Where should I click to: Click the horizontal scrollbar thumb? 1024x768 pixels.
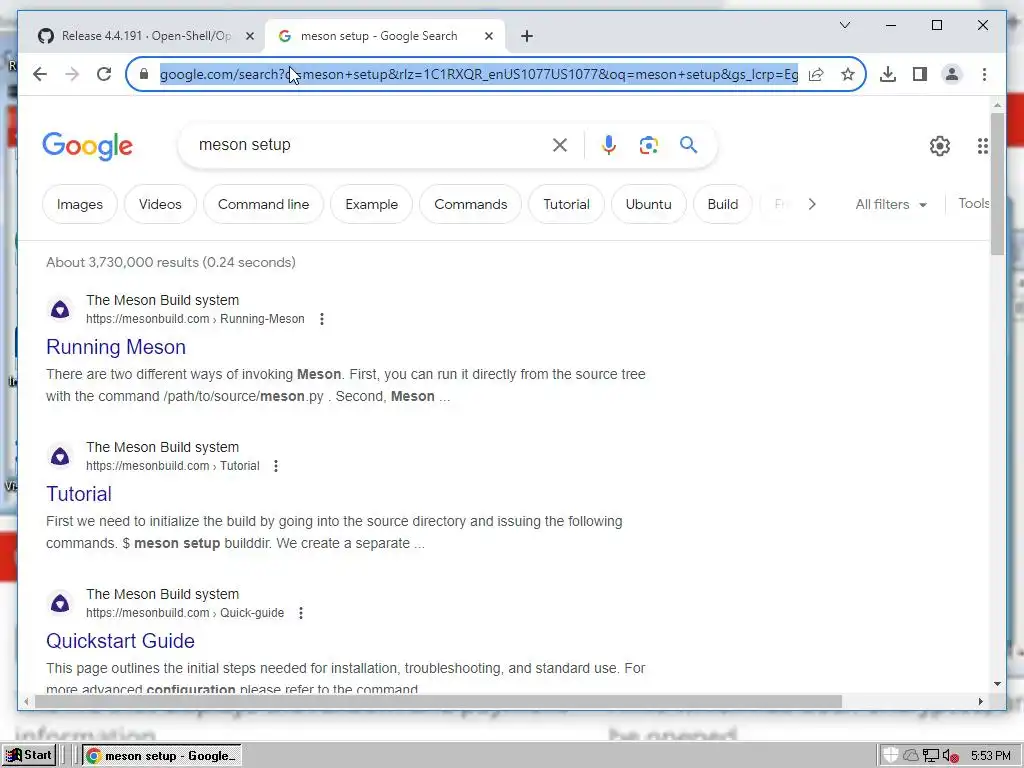pos(438,701)
